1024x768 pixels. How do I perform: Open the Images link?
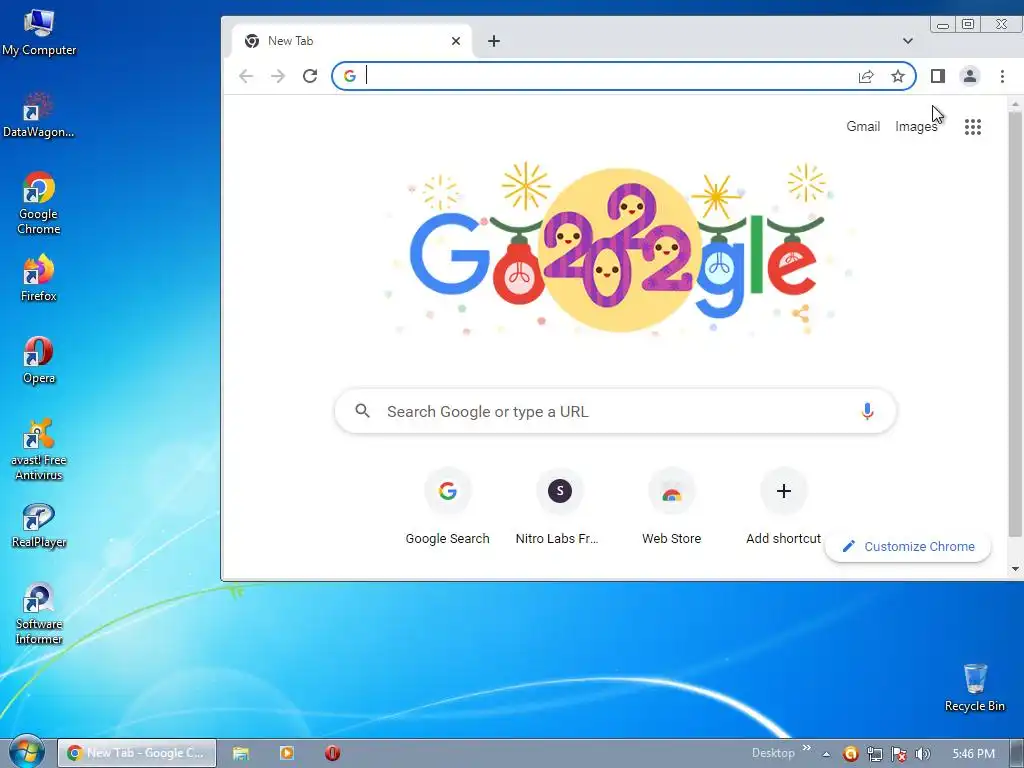[916, 127]
